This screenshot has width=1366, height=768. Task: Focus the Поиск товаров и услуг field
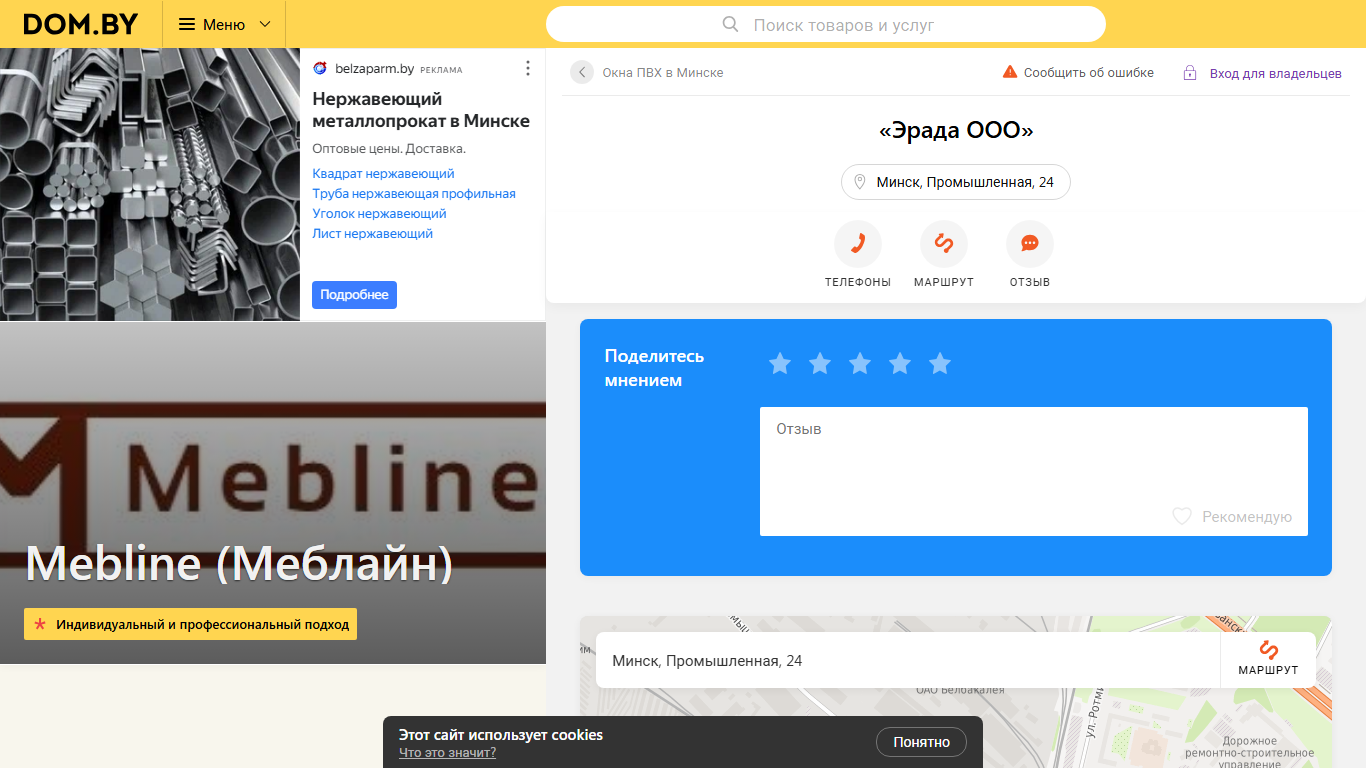point(826,24)
